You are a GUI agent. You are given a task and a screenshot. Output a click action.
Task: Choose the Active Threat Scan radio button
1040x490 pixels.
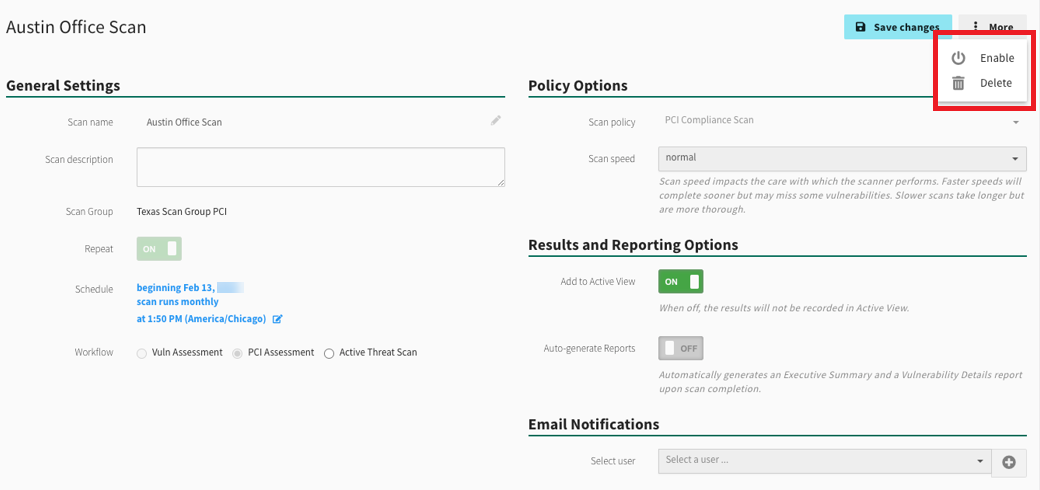(x=329, y=353)
